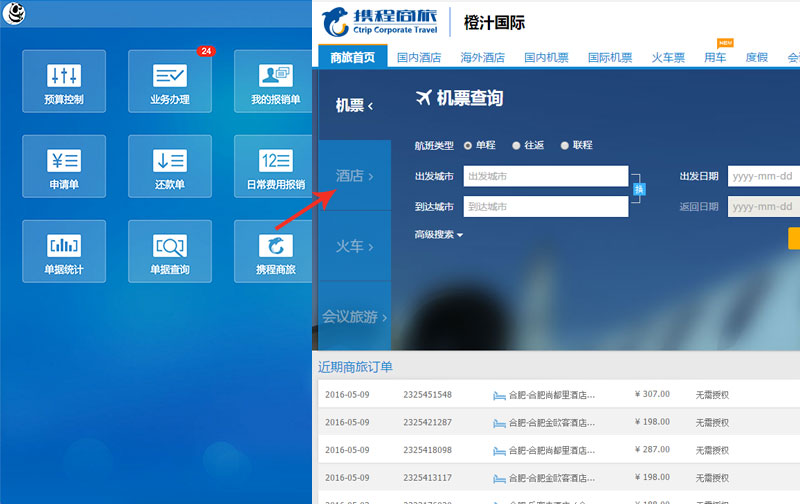Screen dimensions: 800x504
Task: Click 合肥-合肥尚都里酒店 priced ¥307.00
Action: (552, 395)
